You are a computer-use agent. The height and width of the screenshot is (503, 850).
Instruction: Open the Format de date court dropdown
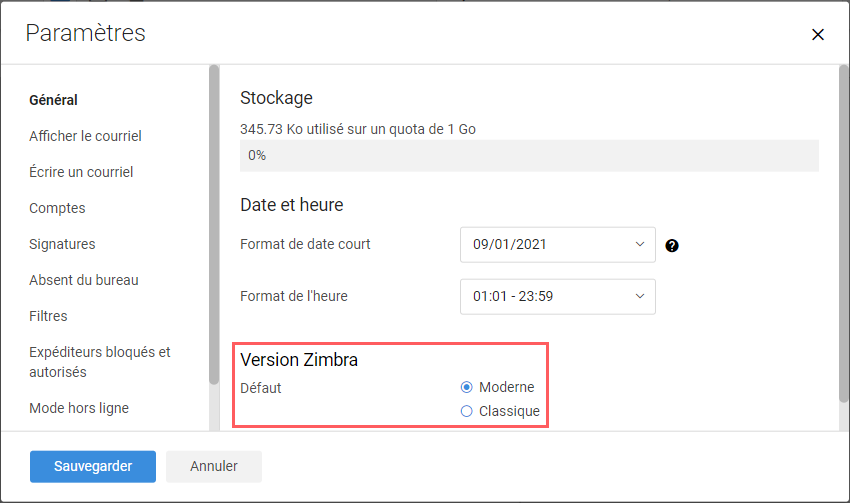(x=558, y=244)
